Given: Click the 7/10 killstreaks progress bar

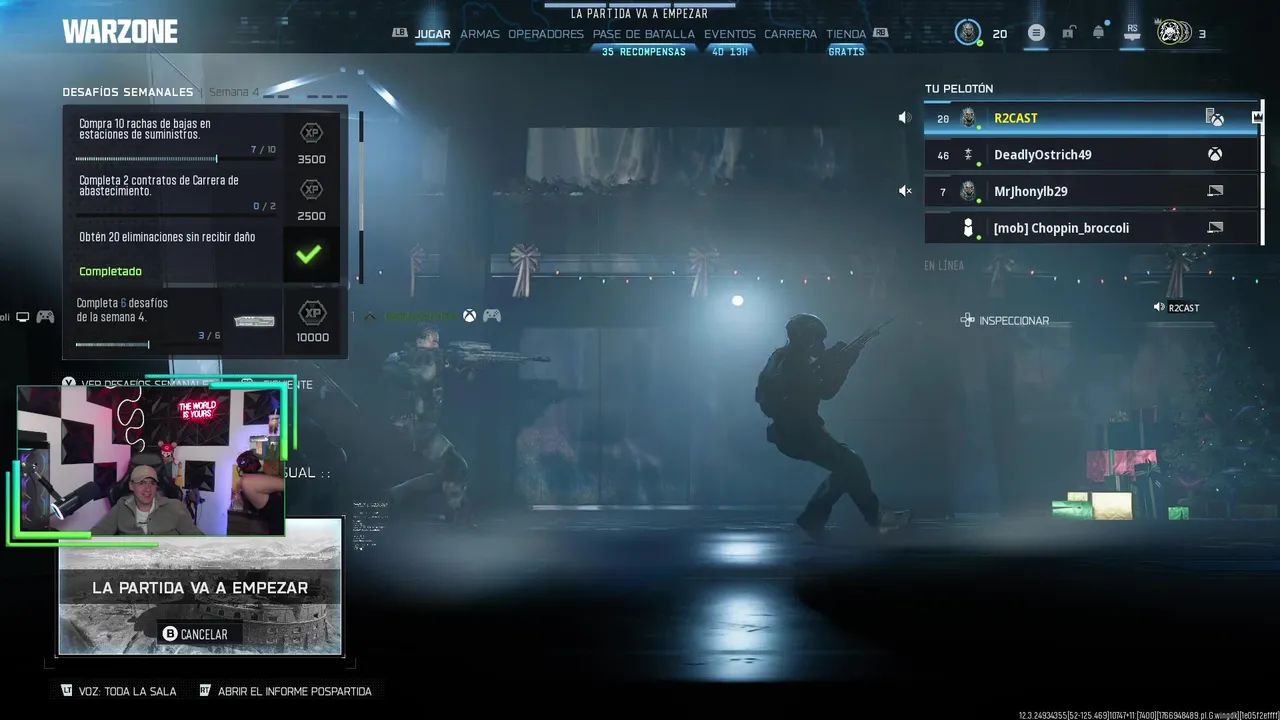Looking at the screenshot, I should [176, 158].
